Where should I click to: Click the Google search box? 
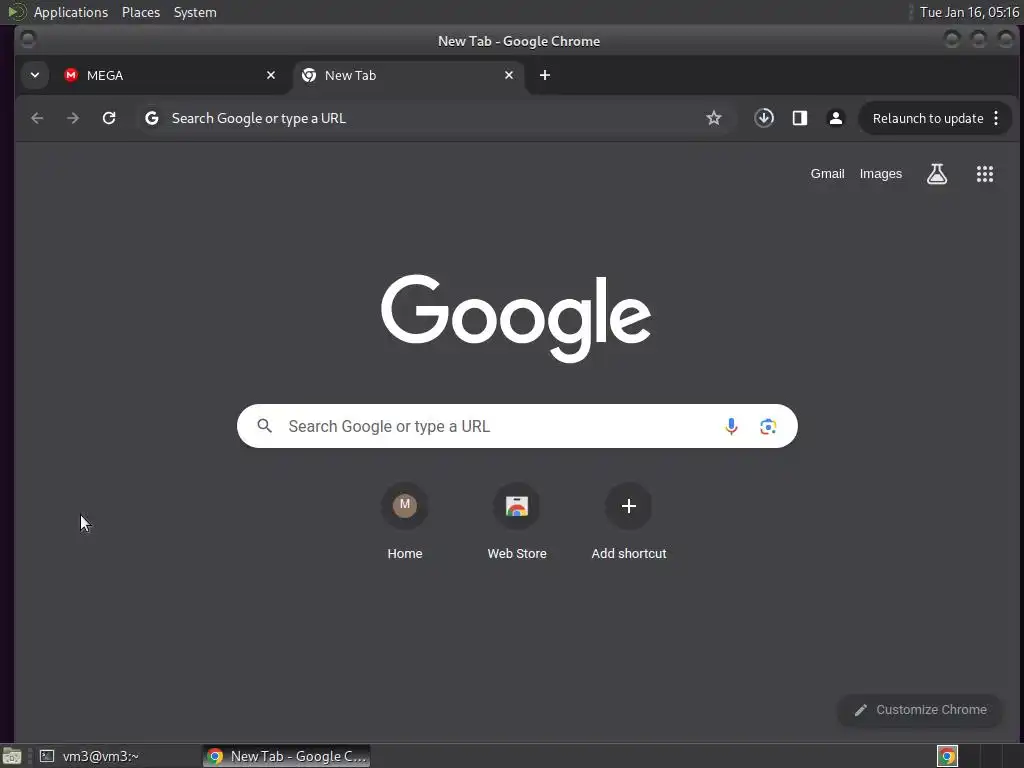click(x=517, y=426)
